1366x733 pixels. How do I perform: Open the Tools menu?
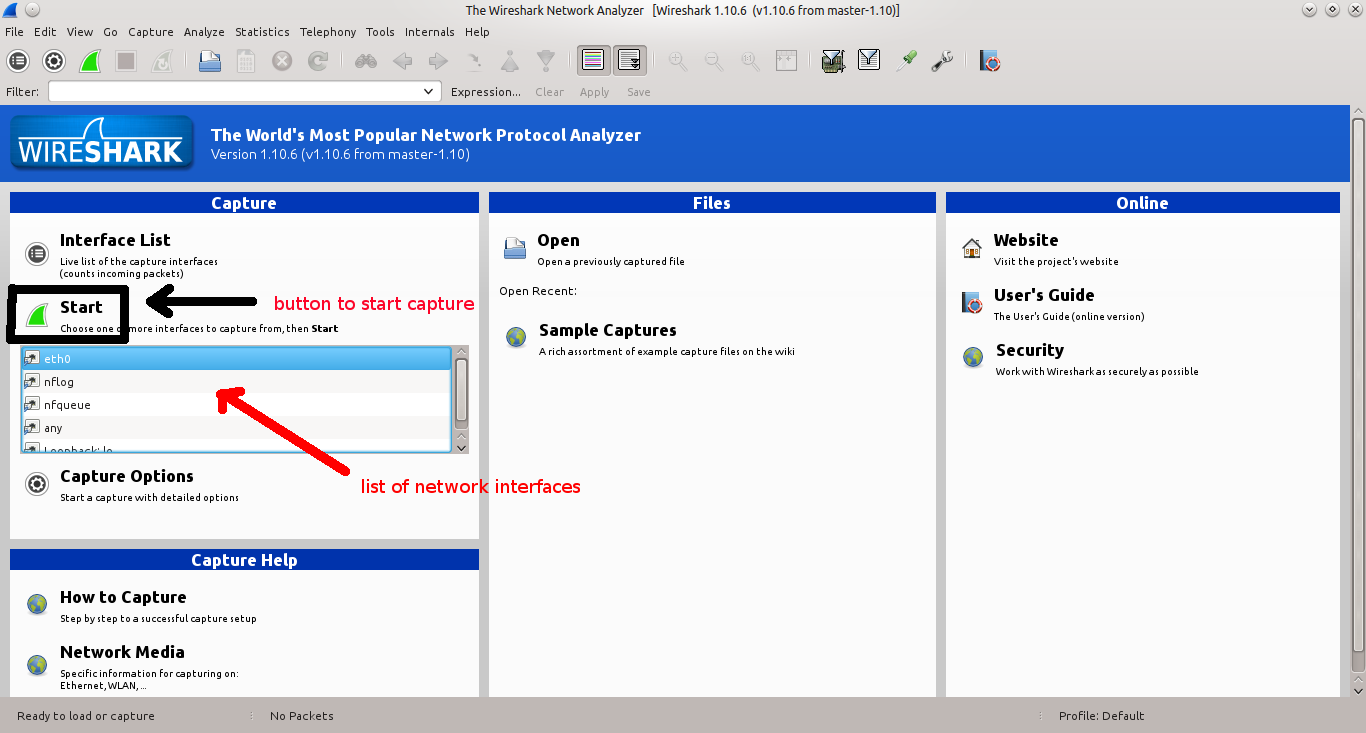tap(380, 32)
